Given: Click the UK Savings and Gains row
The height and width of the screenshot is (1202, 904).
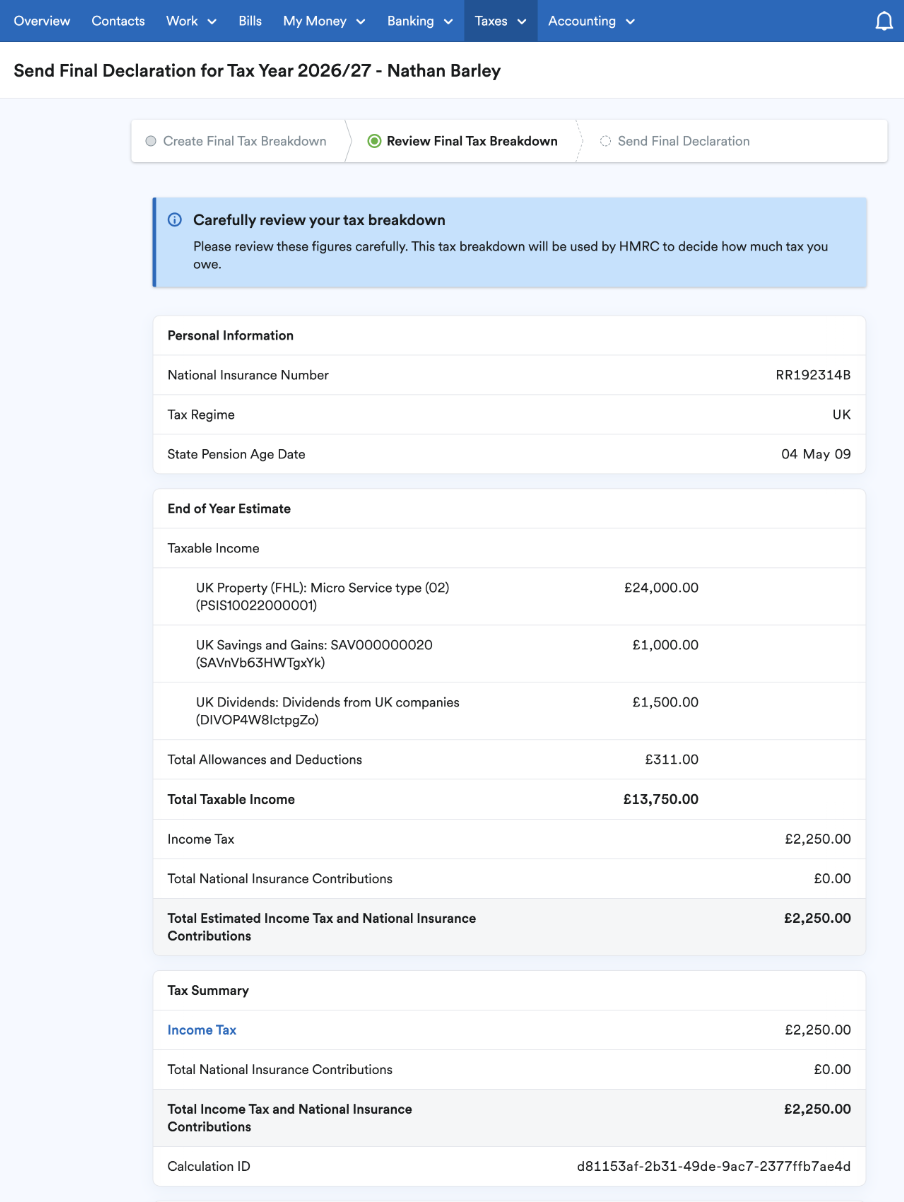Looking at the screenshot, I should pyautogui.click(x=509, y=654).
